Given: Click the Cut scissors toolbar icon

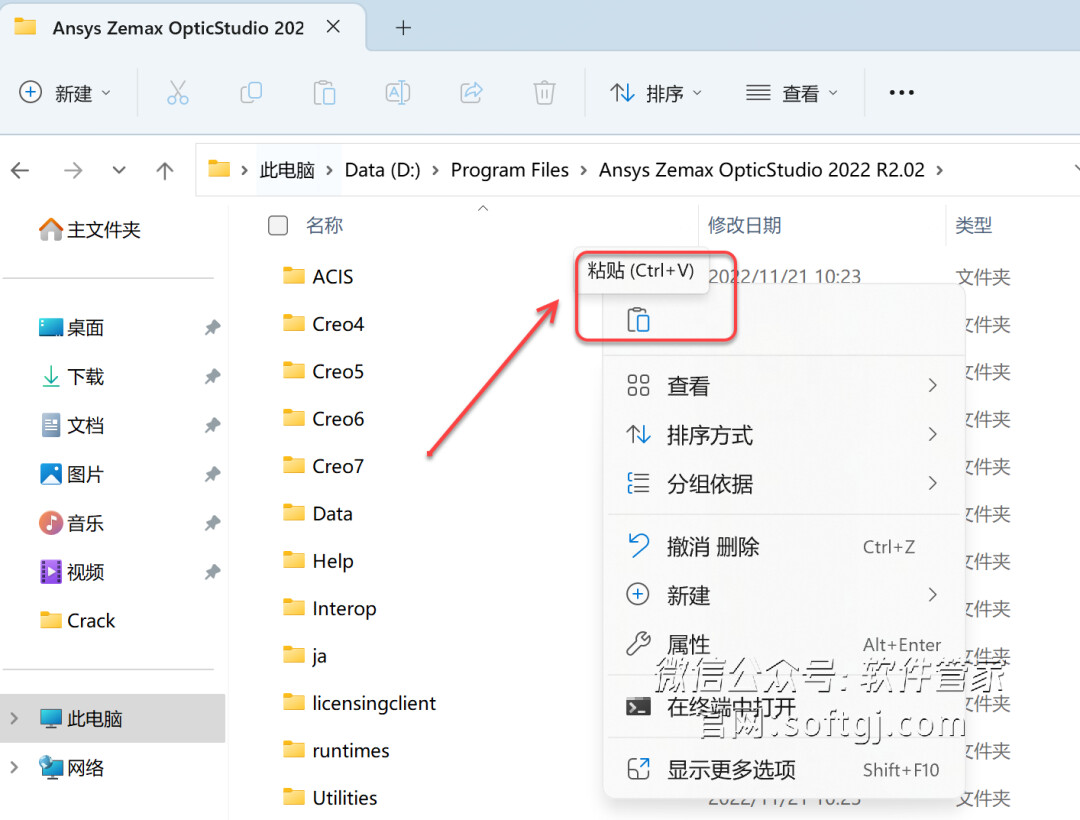Looking at the screenshot, I should (x=178, y=92).
